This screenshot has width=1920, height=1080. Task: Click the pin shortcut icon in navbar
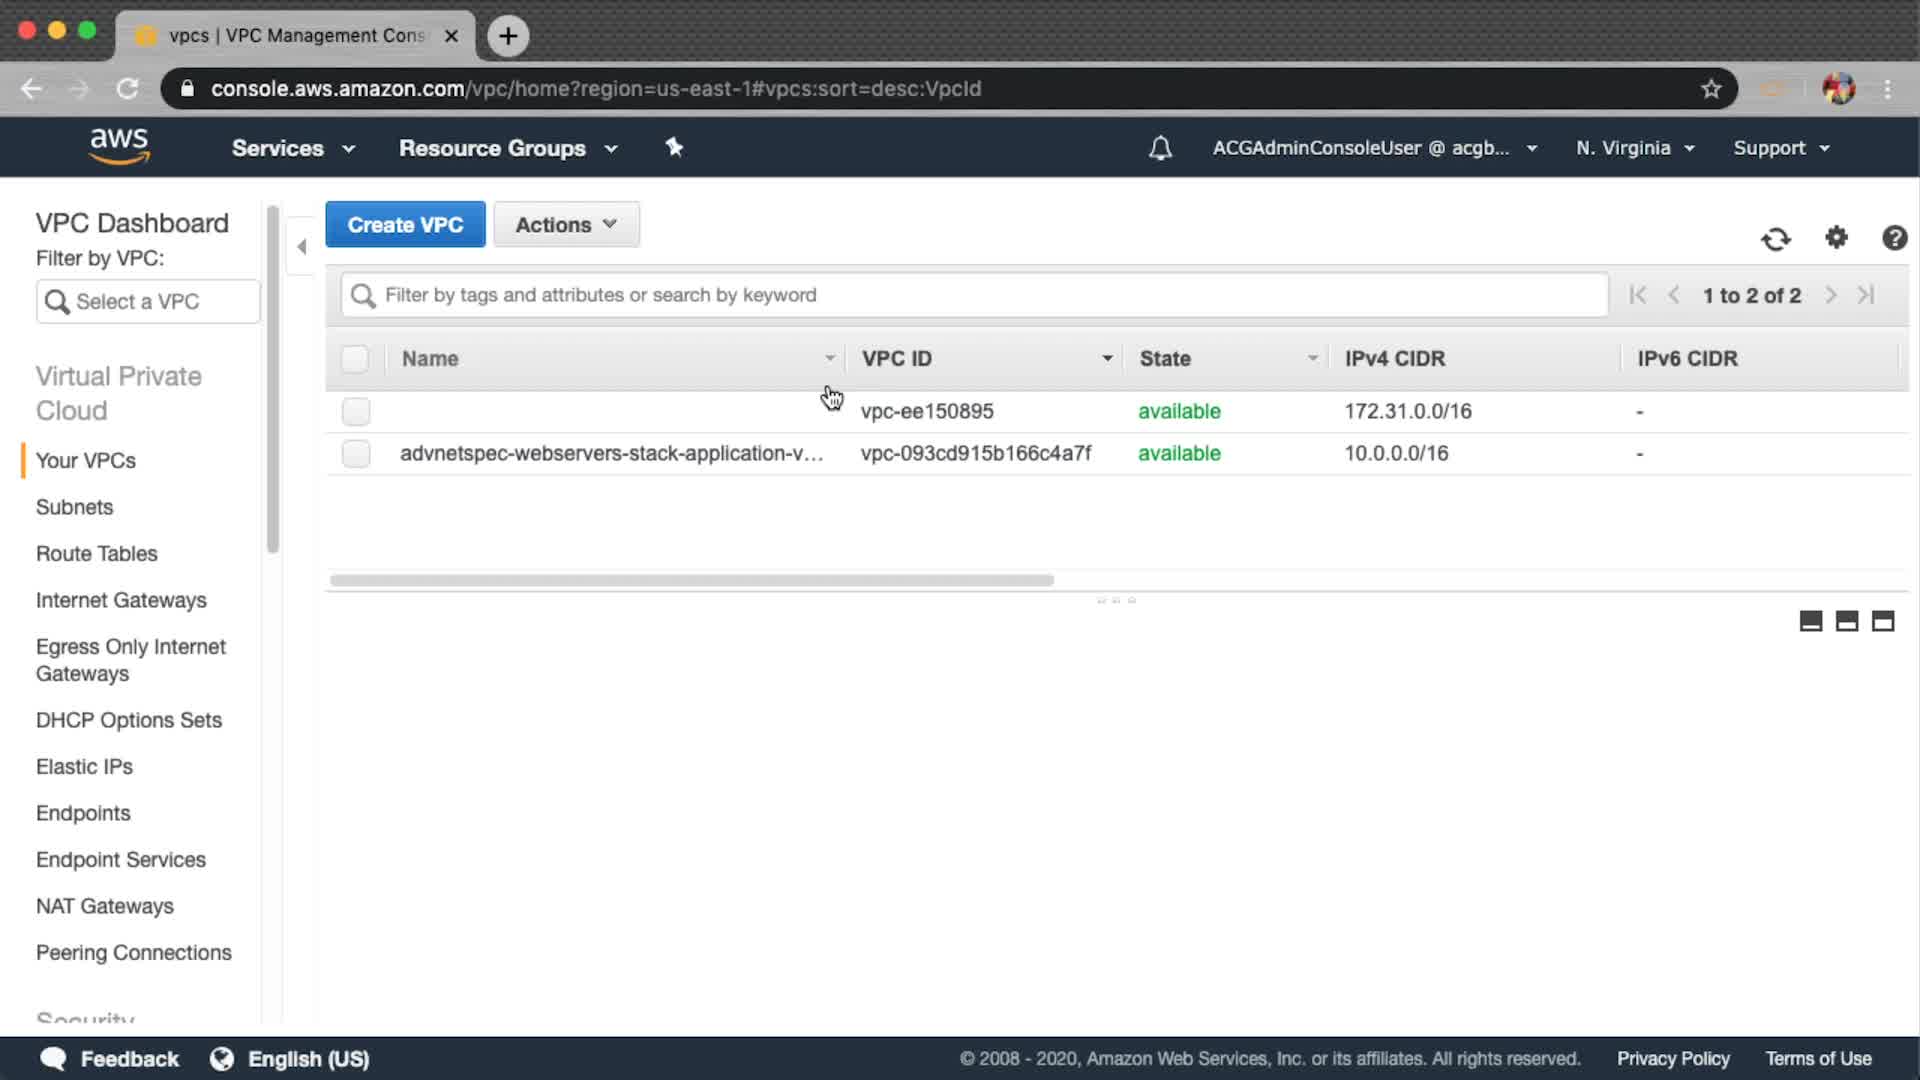[x=674, y=148]
